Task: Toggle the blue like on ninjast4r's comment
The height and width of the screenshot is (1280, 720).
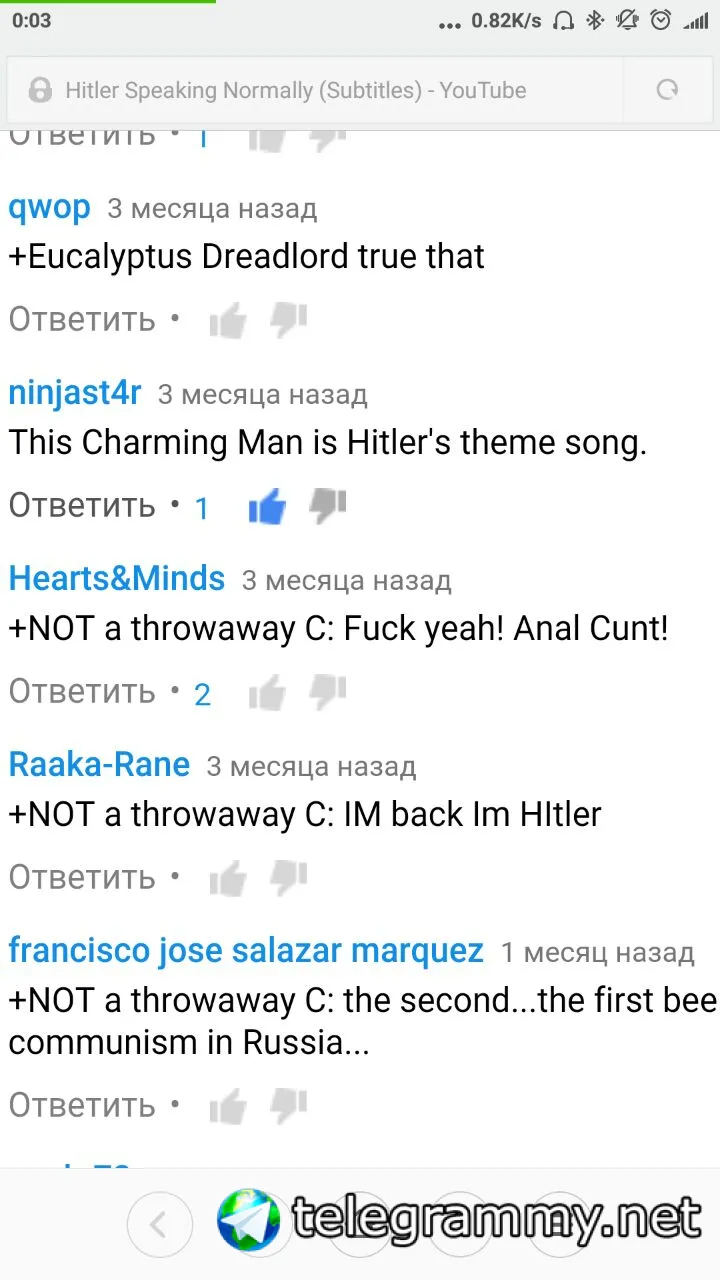Action: tap(267, 508)
